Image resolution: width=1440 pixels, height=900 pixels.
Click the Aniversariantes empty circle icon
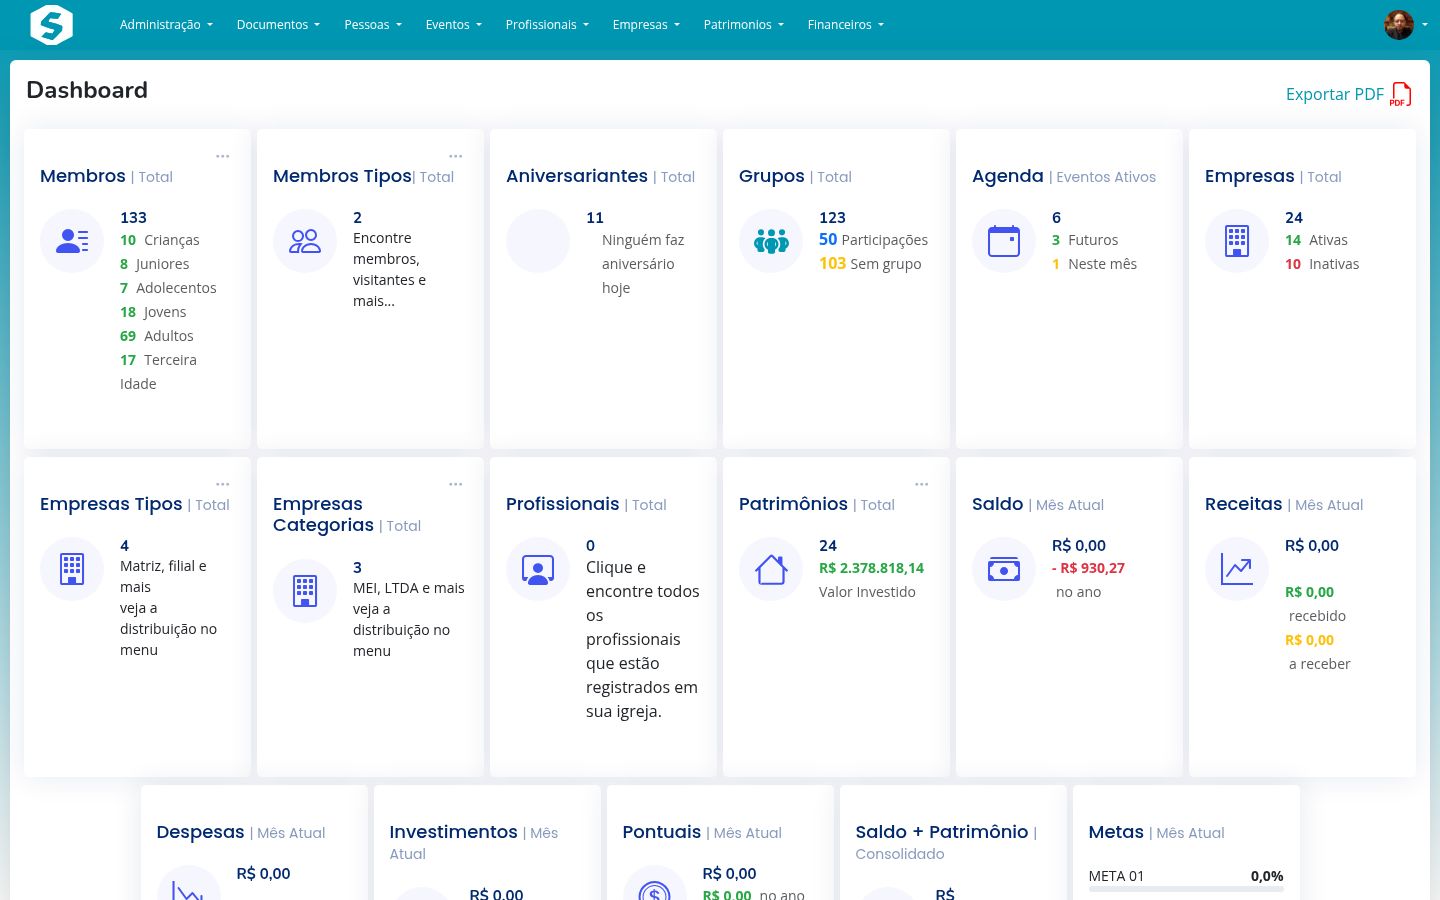coord(538,241)
